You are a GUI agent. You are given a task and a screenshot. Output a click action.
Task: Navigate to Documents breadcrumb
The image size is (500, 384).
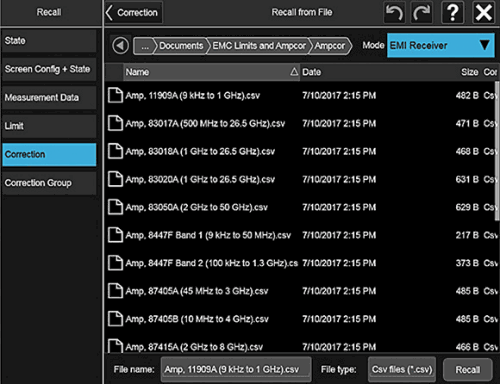[181, 46]
